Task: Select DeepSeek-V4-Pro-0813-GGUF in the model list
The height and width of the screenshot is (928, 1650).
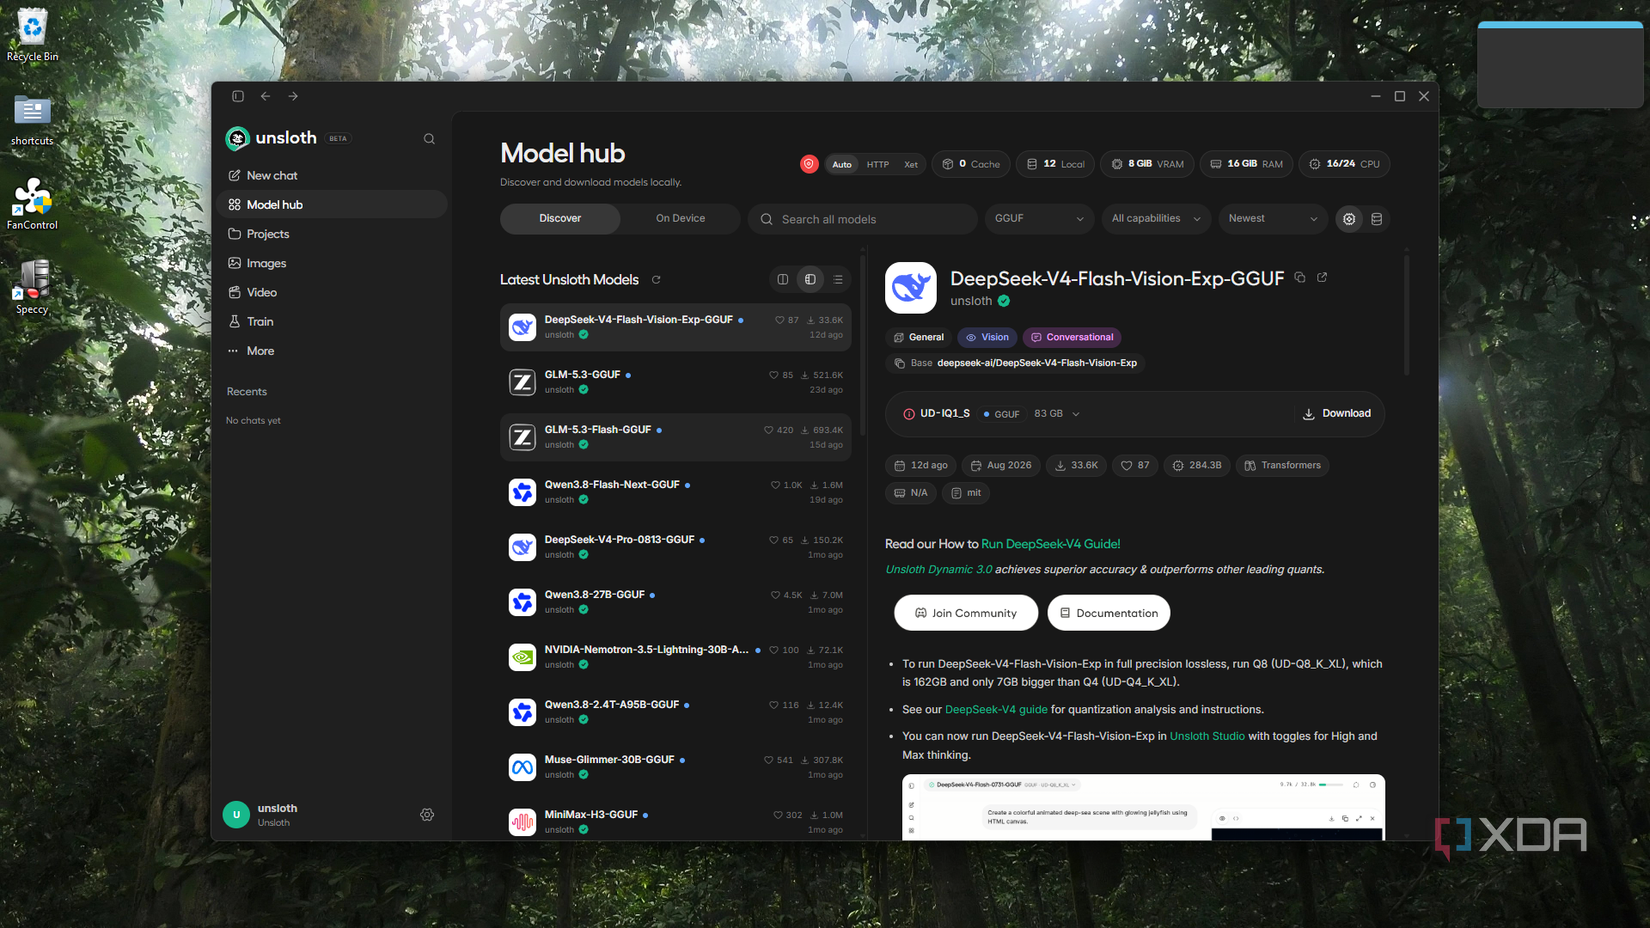Action: (x=675, y=547)
